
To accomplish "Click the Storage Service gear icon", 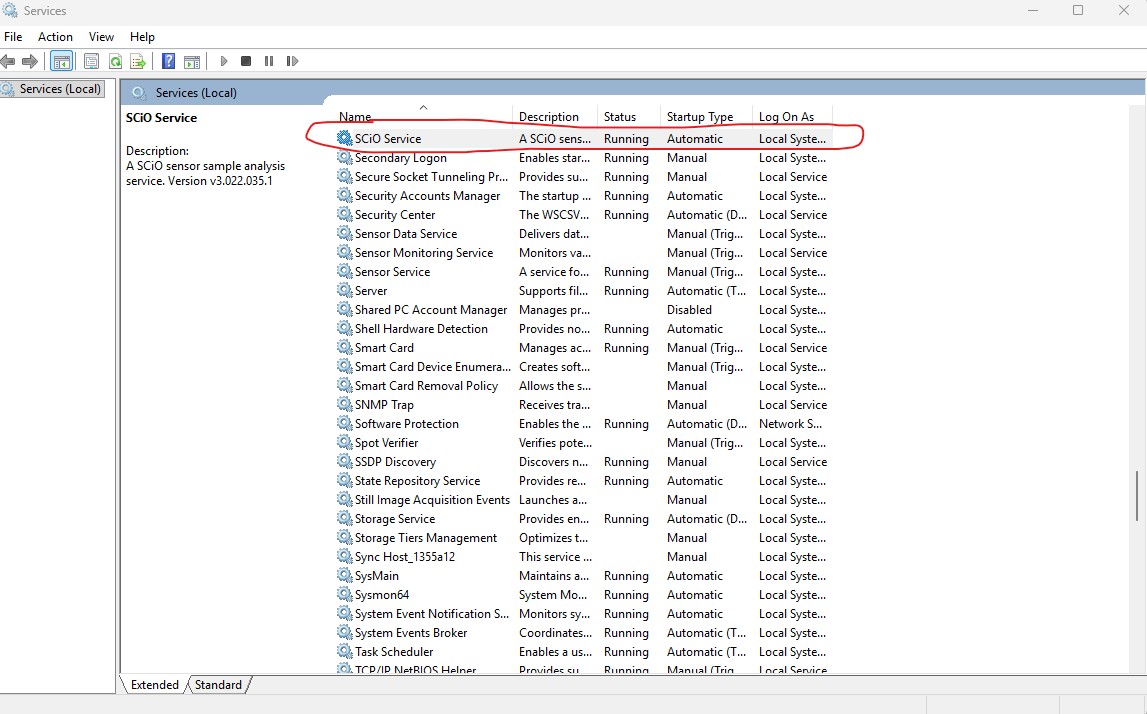I will (345, 519).
